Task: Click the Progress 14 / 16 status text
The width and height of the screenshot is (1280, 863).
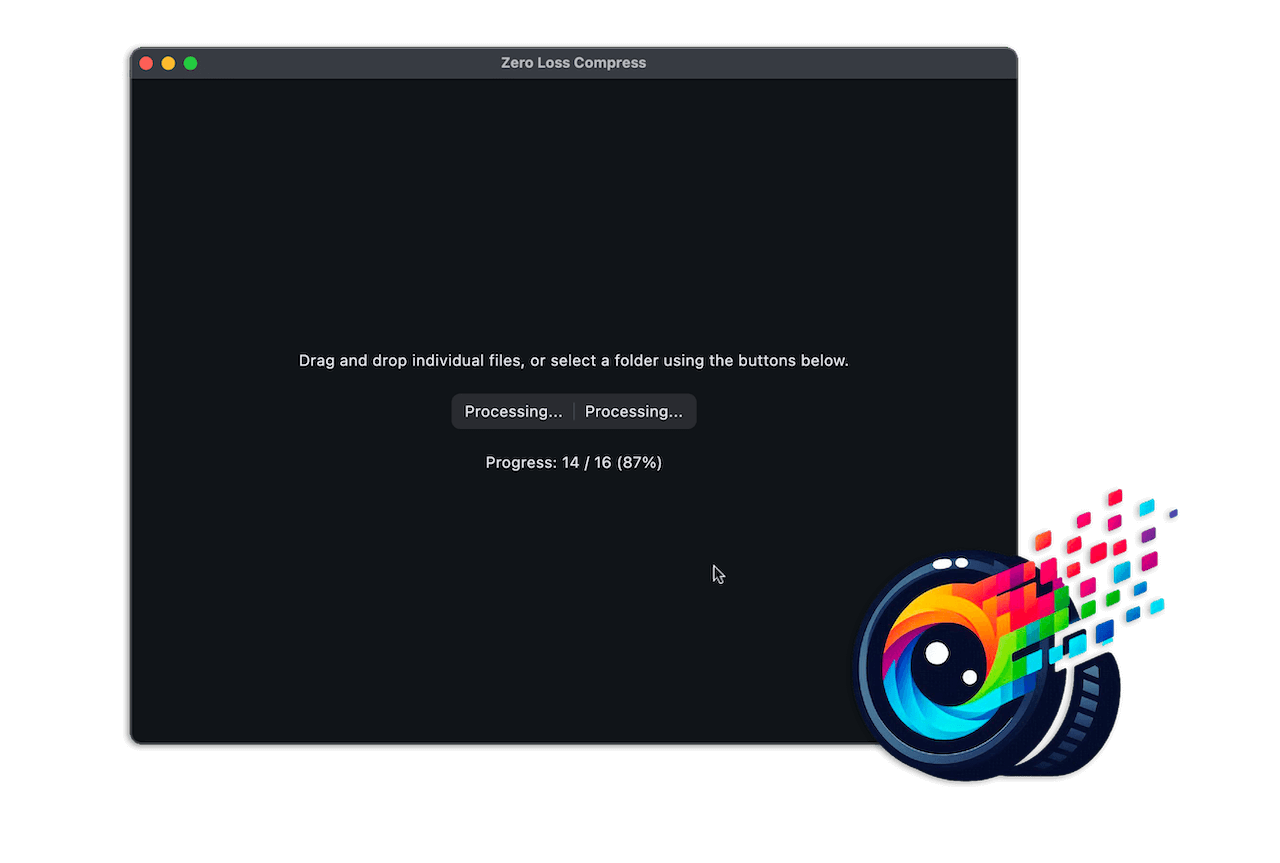Action: (573, 462)
